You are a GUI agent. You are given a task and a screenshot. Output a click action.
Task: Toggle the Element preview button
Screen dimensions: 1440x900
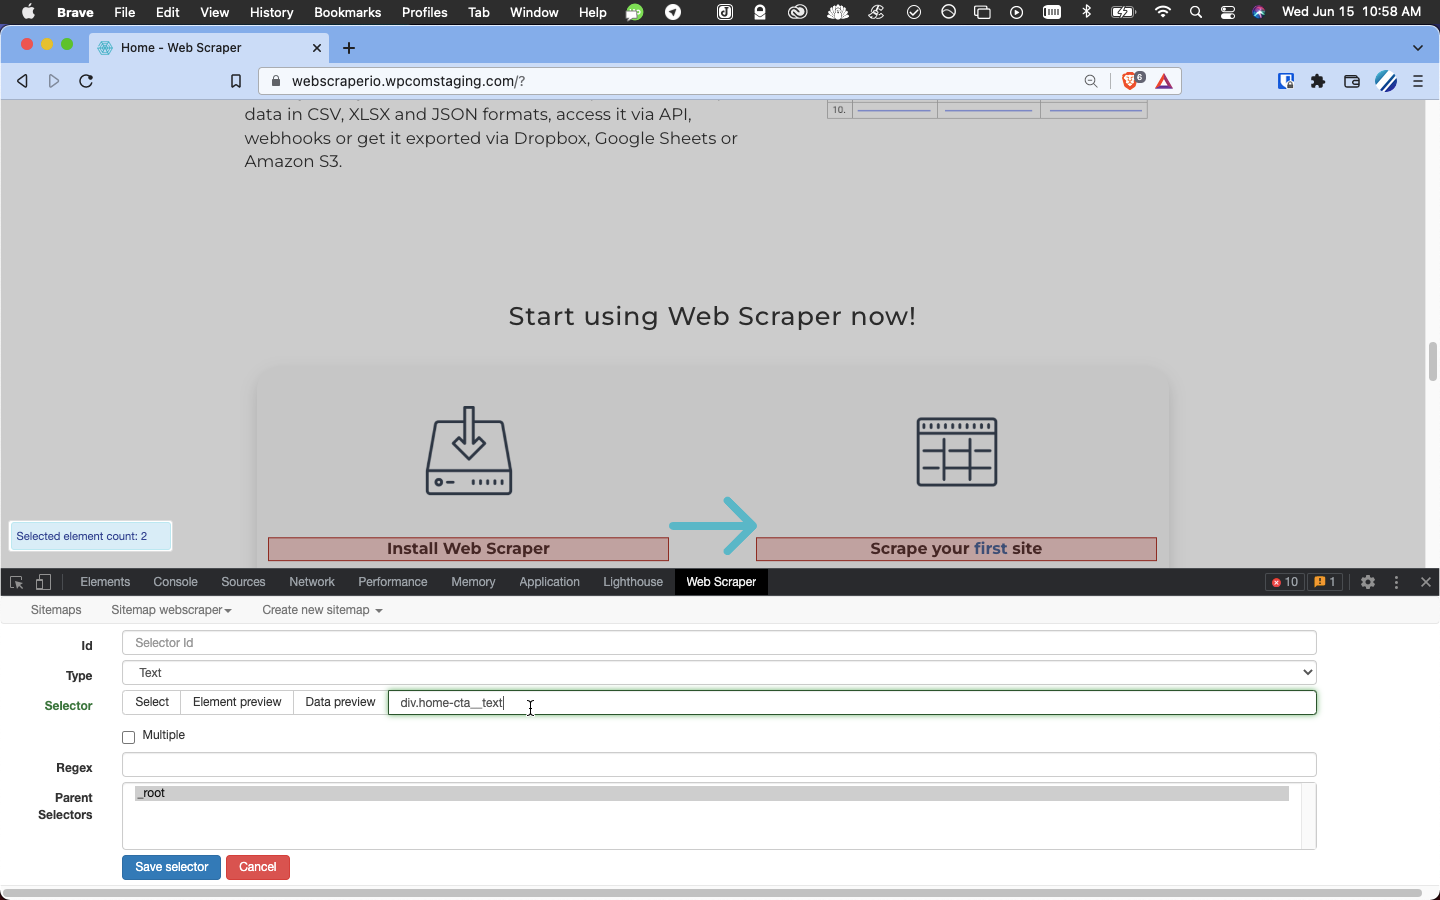237,702
